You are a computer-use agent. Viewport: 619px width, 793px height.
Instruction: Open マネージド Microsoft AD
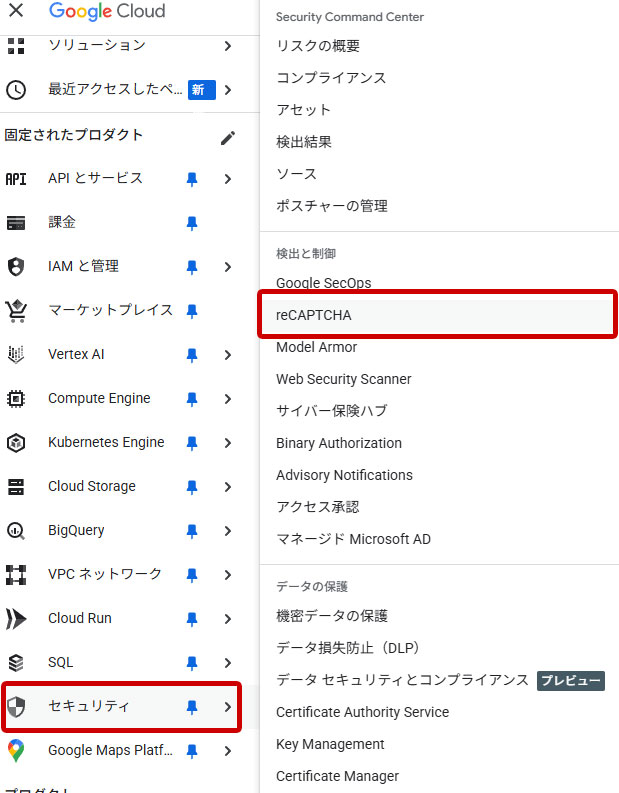(x=353, y=539)
